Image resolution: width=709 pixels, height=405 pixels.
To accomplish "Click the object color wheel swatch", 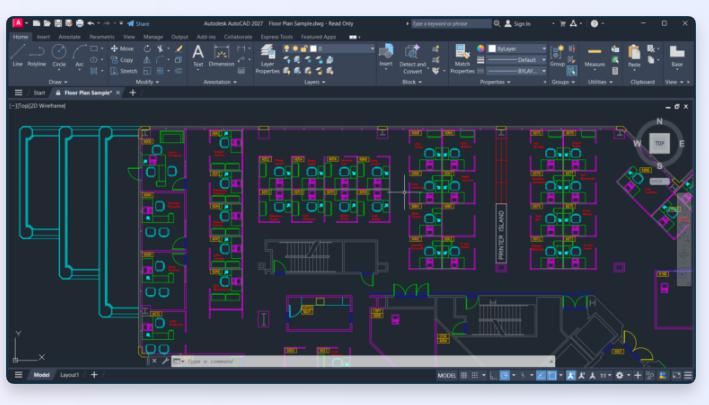I will click(480, 48).
